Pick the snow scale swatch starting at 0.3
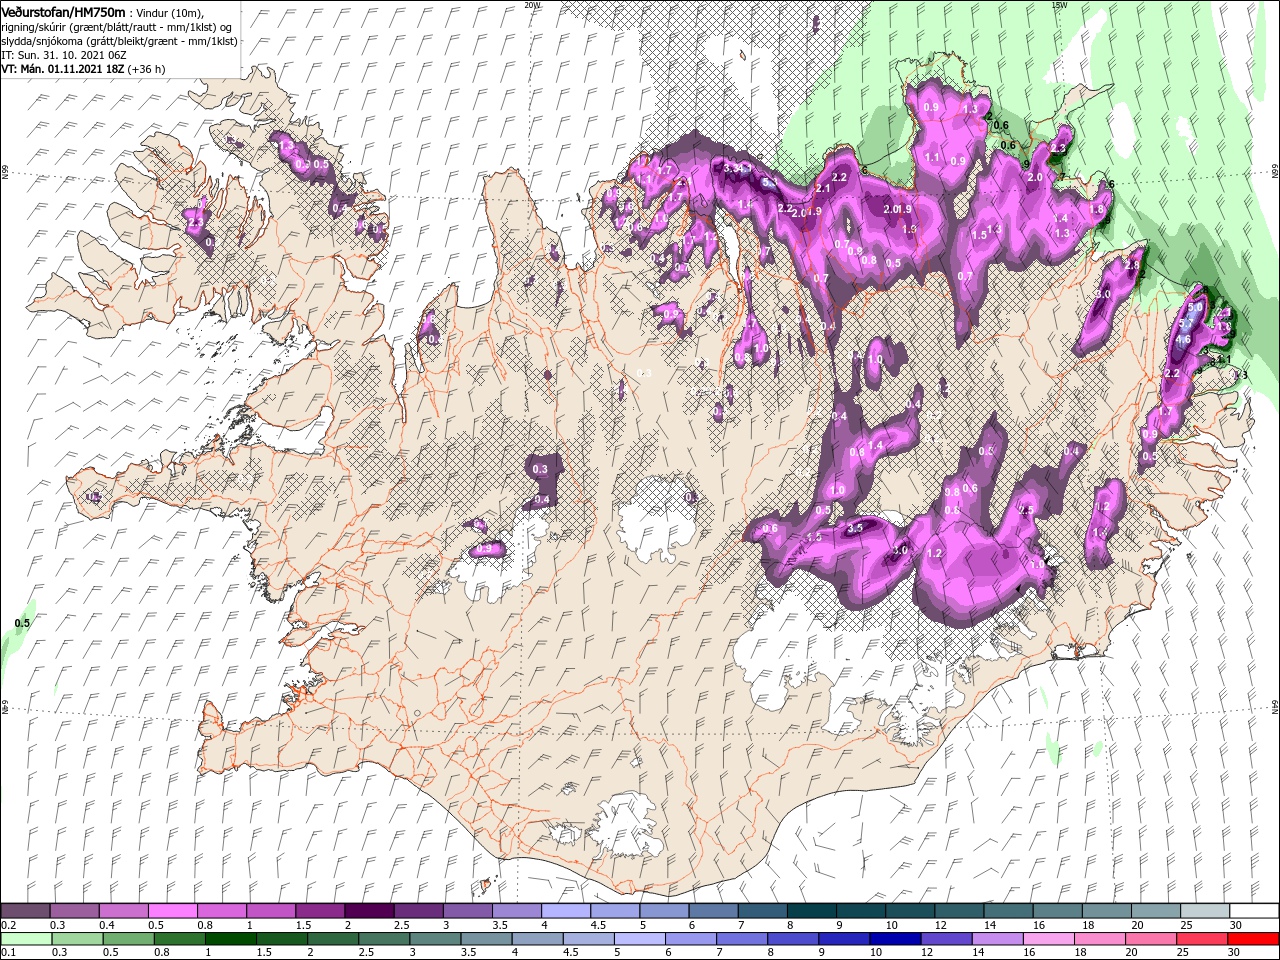This screenshot has height=960, width=1280. point(75,910)
